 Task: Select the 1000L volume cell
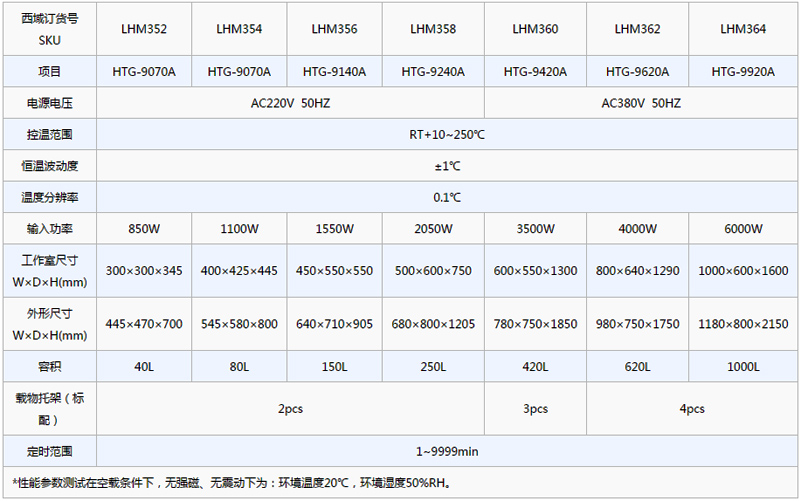click(x=743, y=367)
